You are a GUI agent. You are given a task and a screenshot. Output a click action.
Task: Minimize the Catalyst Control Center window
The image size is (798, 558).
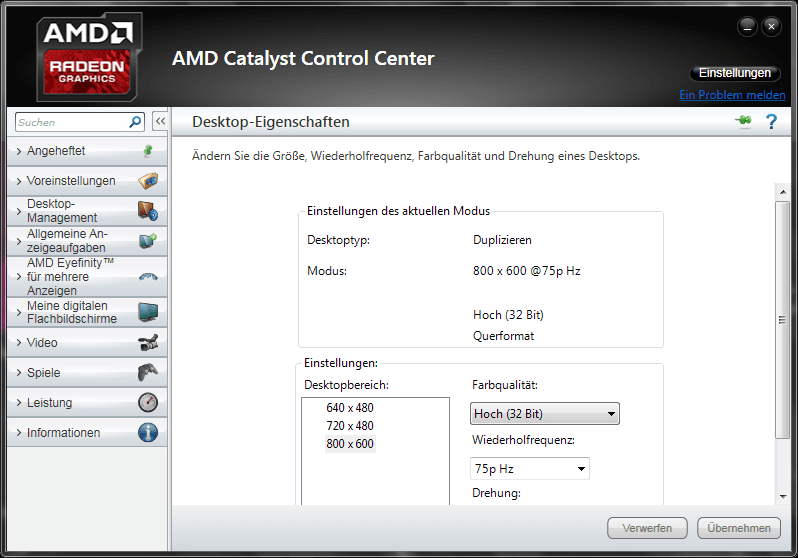(x=747, y=26)
